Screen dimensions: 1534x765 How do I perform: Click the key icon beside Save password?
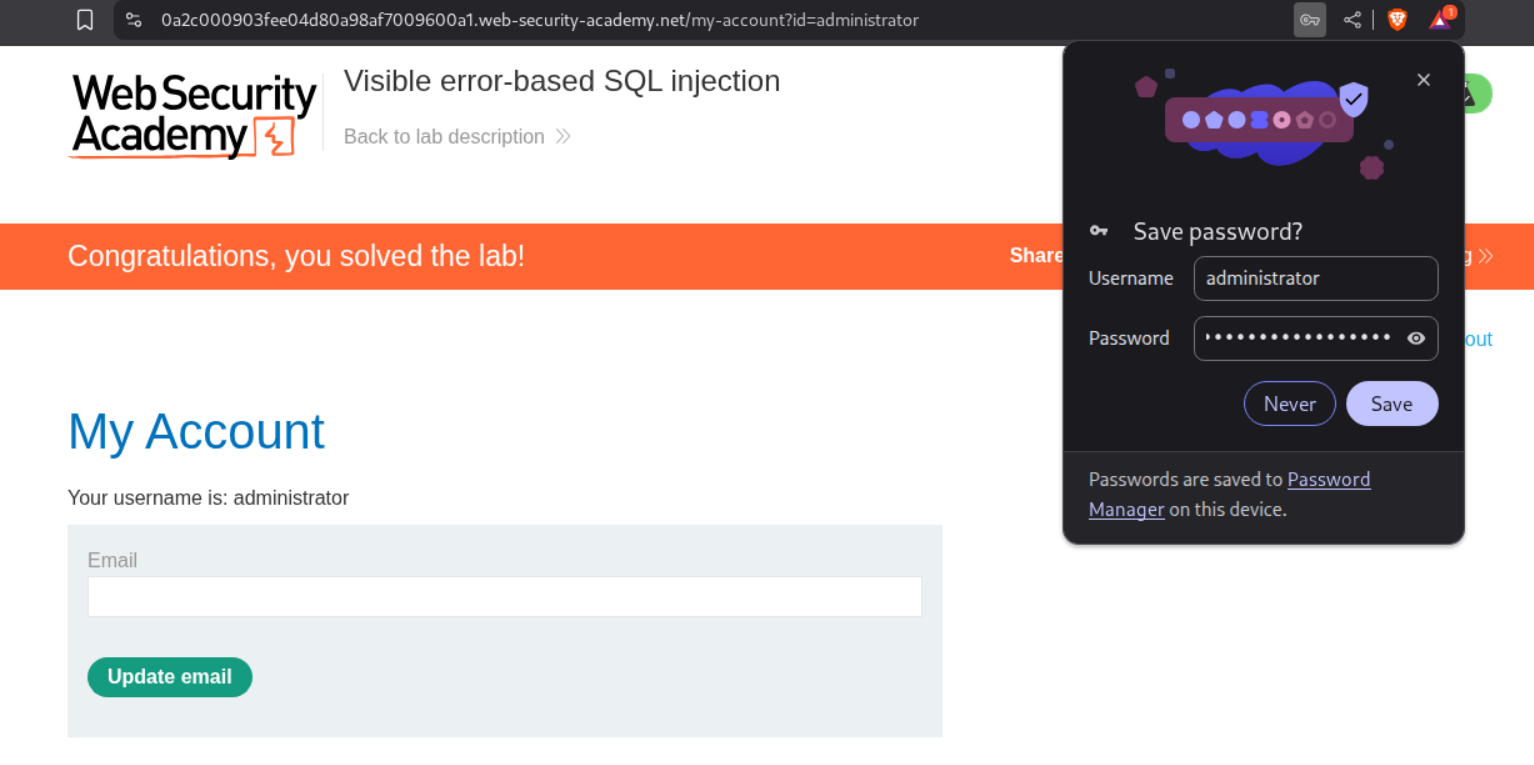[x=1098, y=230]
